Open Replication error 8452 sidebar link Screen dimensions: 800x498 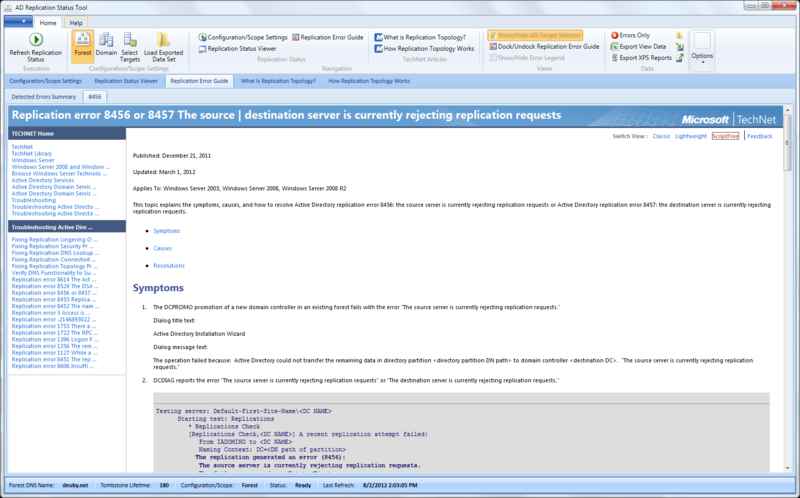(55, 306)
